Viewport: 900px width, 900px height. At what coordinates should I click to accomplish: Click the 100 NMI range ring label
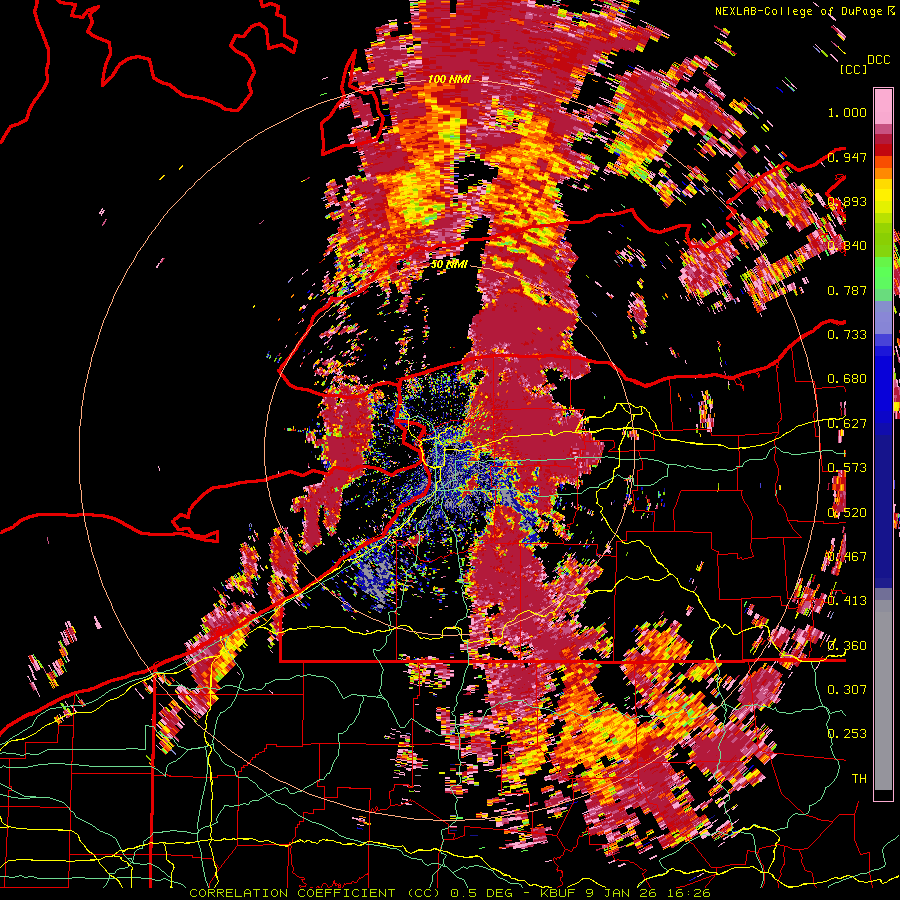(449, 79)
